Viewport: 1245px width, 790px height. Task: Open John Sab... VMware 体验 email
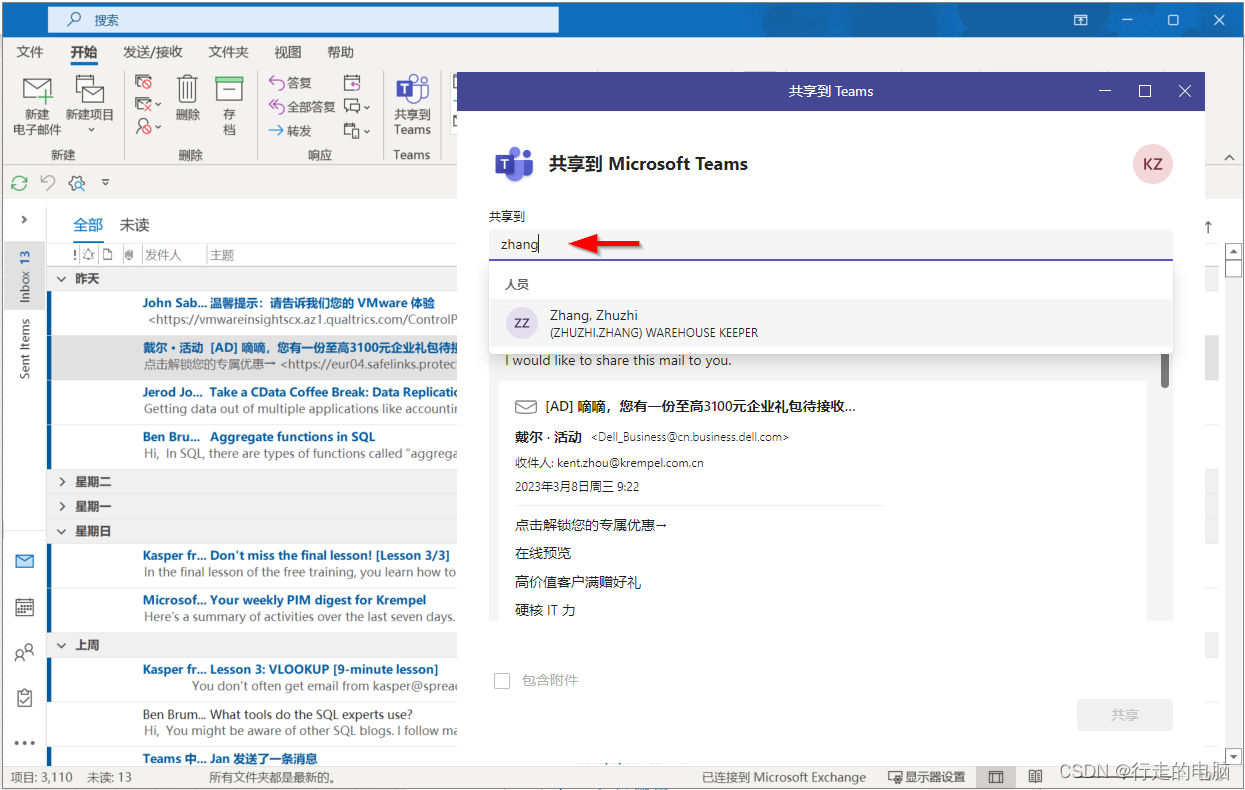click(253, 311)
